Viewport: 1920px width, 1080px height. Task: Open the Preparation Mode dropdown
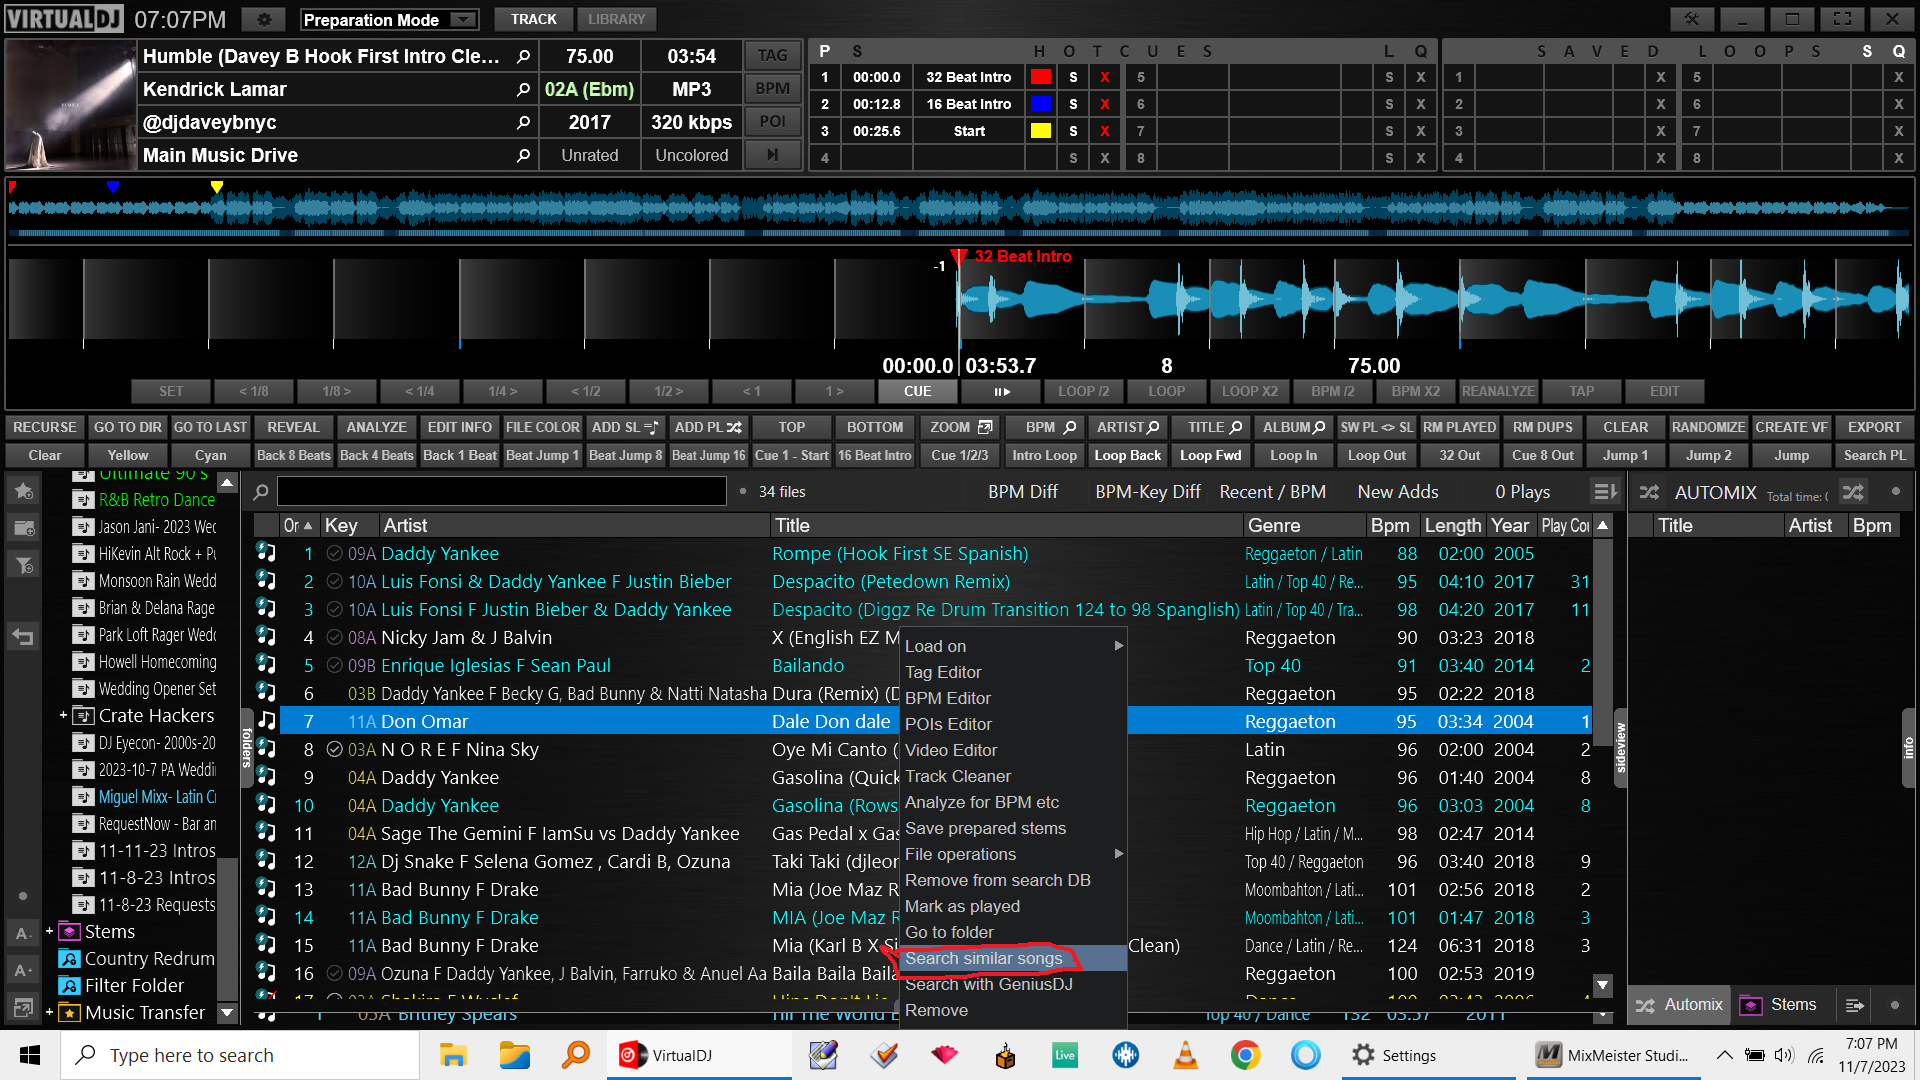(462, 20)
